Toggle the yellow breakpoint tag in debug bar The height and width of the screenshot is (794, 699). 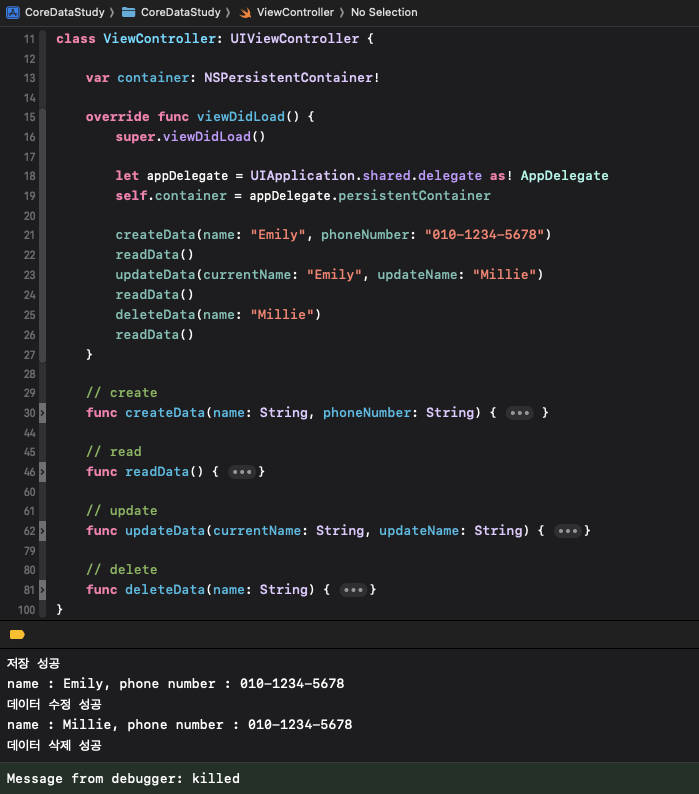point(17,634)
